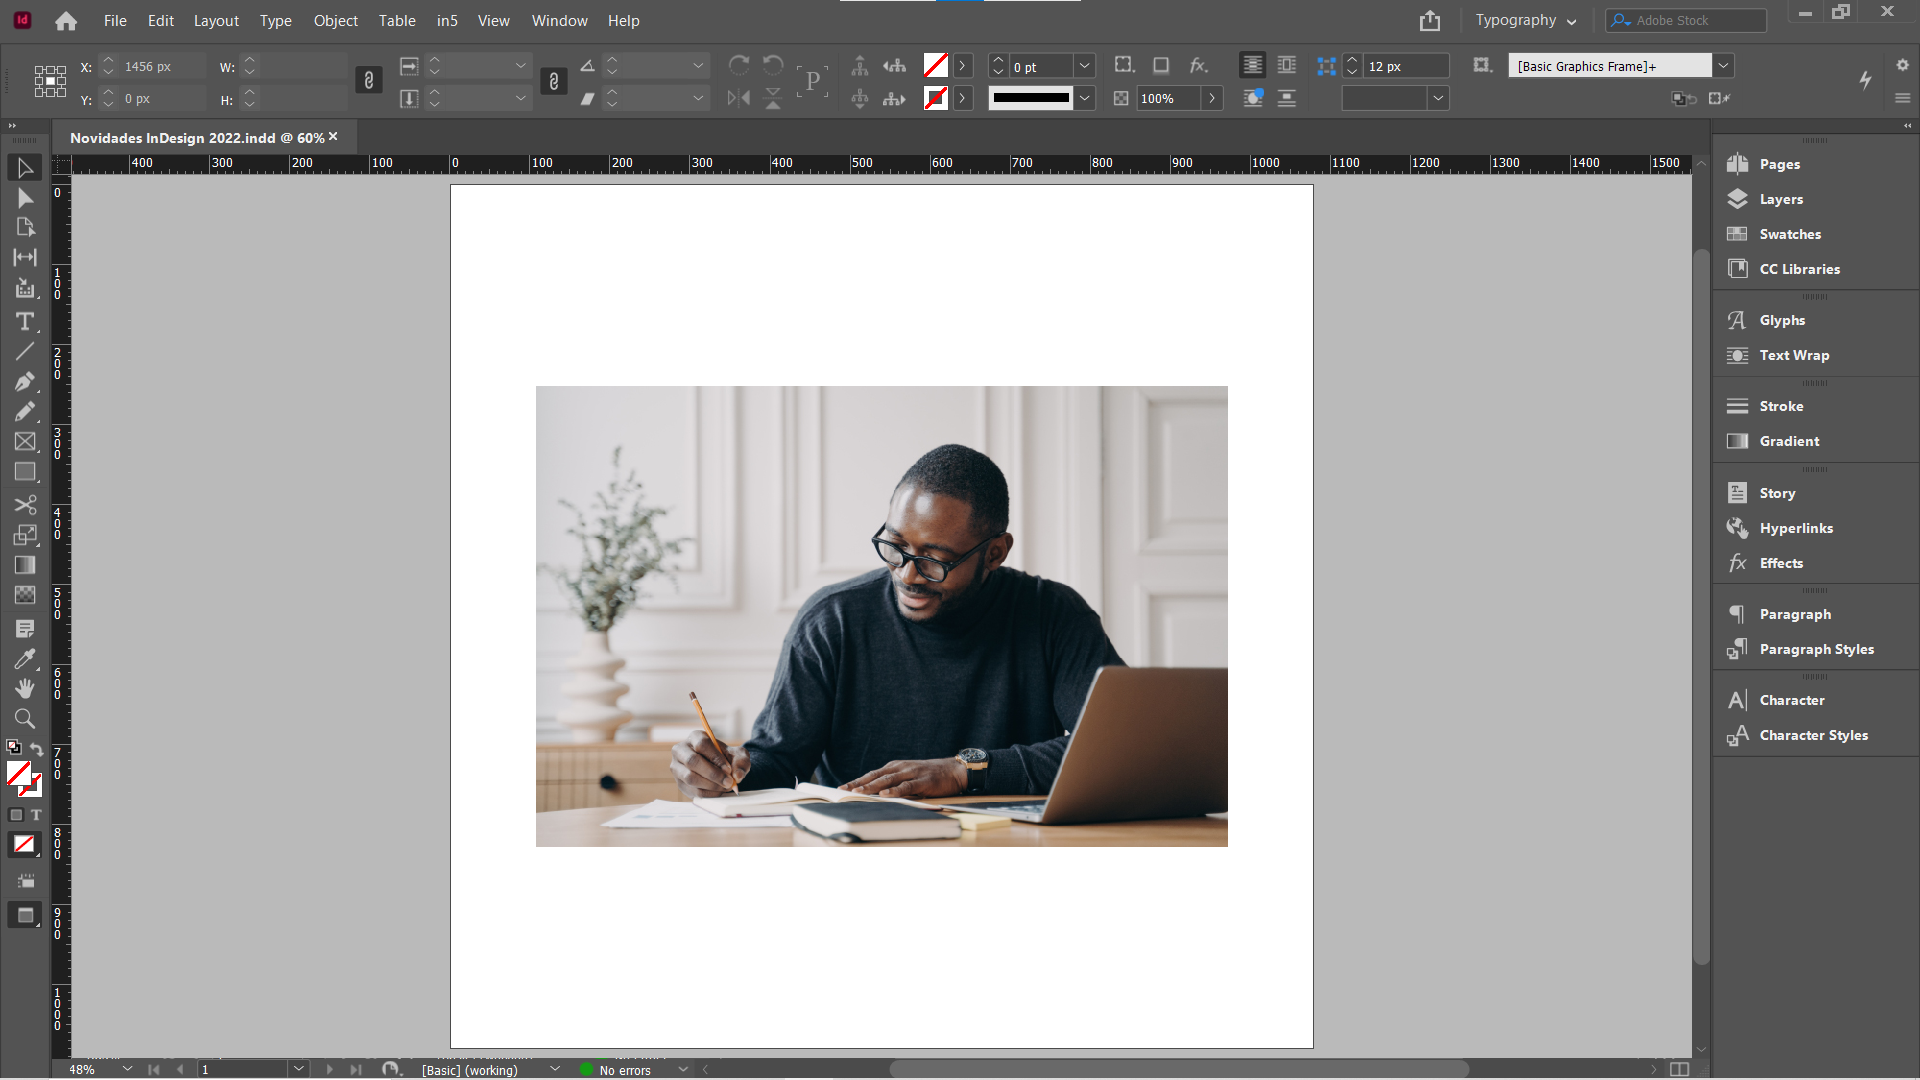Open the effects fx icon in control bar
This screenshot has width=1920, height=1080.
coord(1198,65)
